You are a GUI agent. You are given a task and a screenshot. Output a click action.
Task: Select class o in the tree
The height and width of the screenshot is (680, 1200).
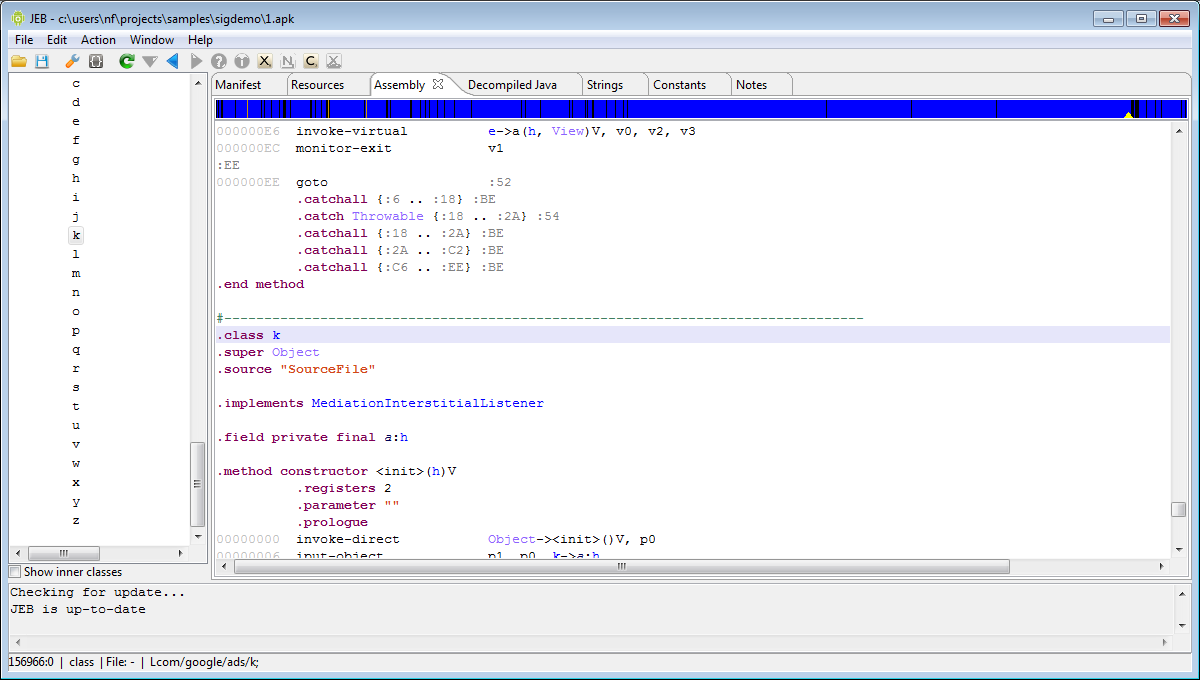[x=76, y=312]
